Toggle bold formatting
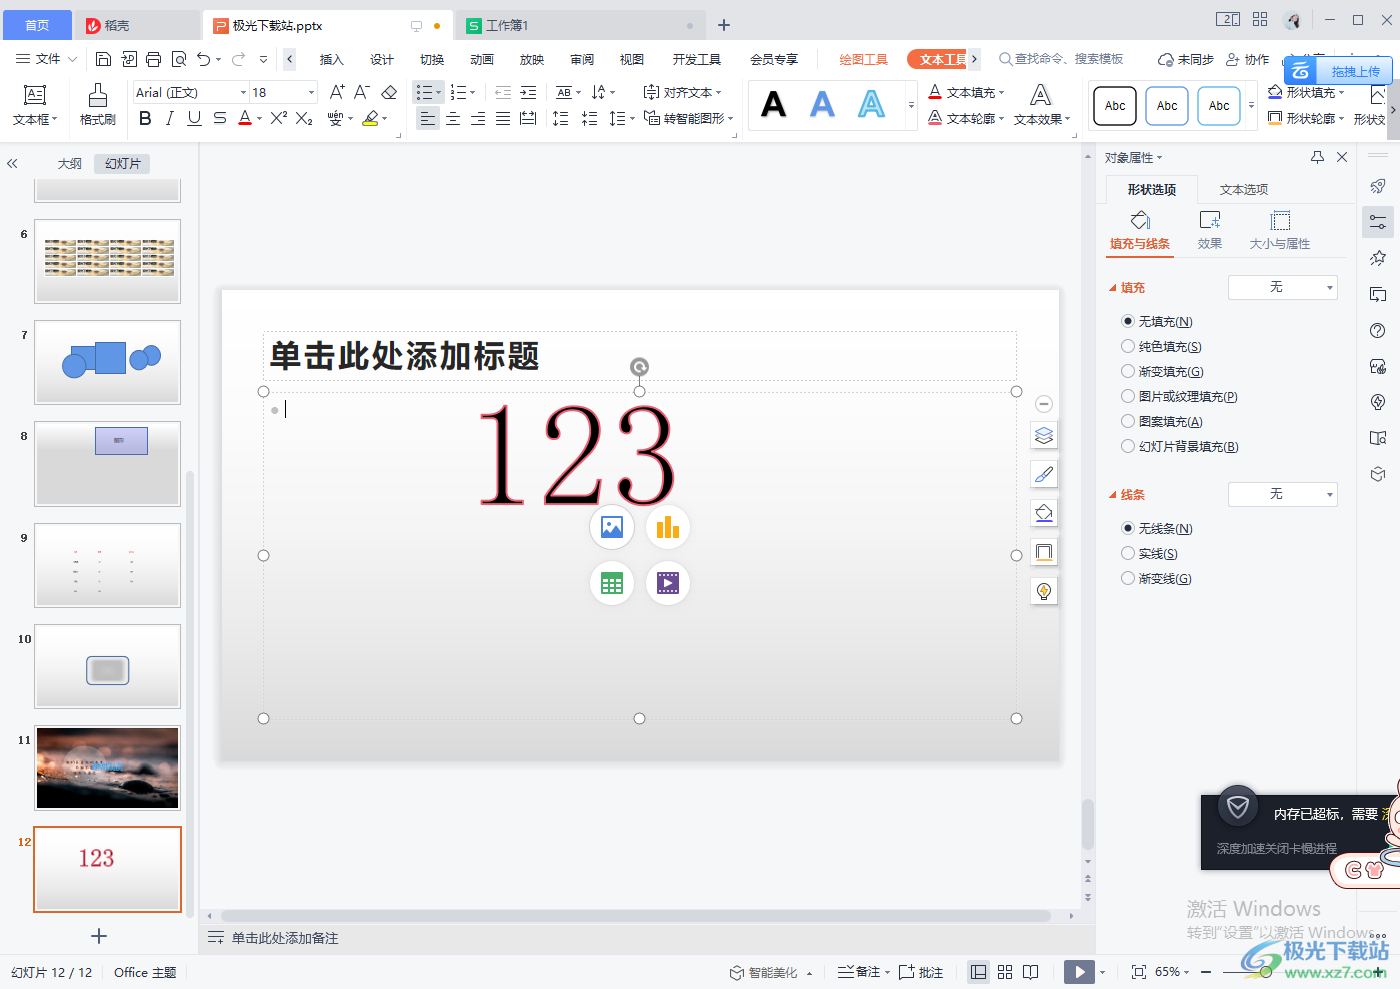 (145, 118)
